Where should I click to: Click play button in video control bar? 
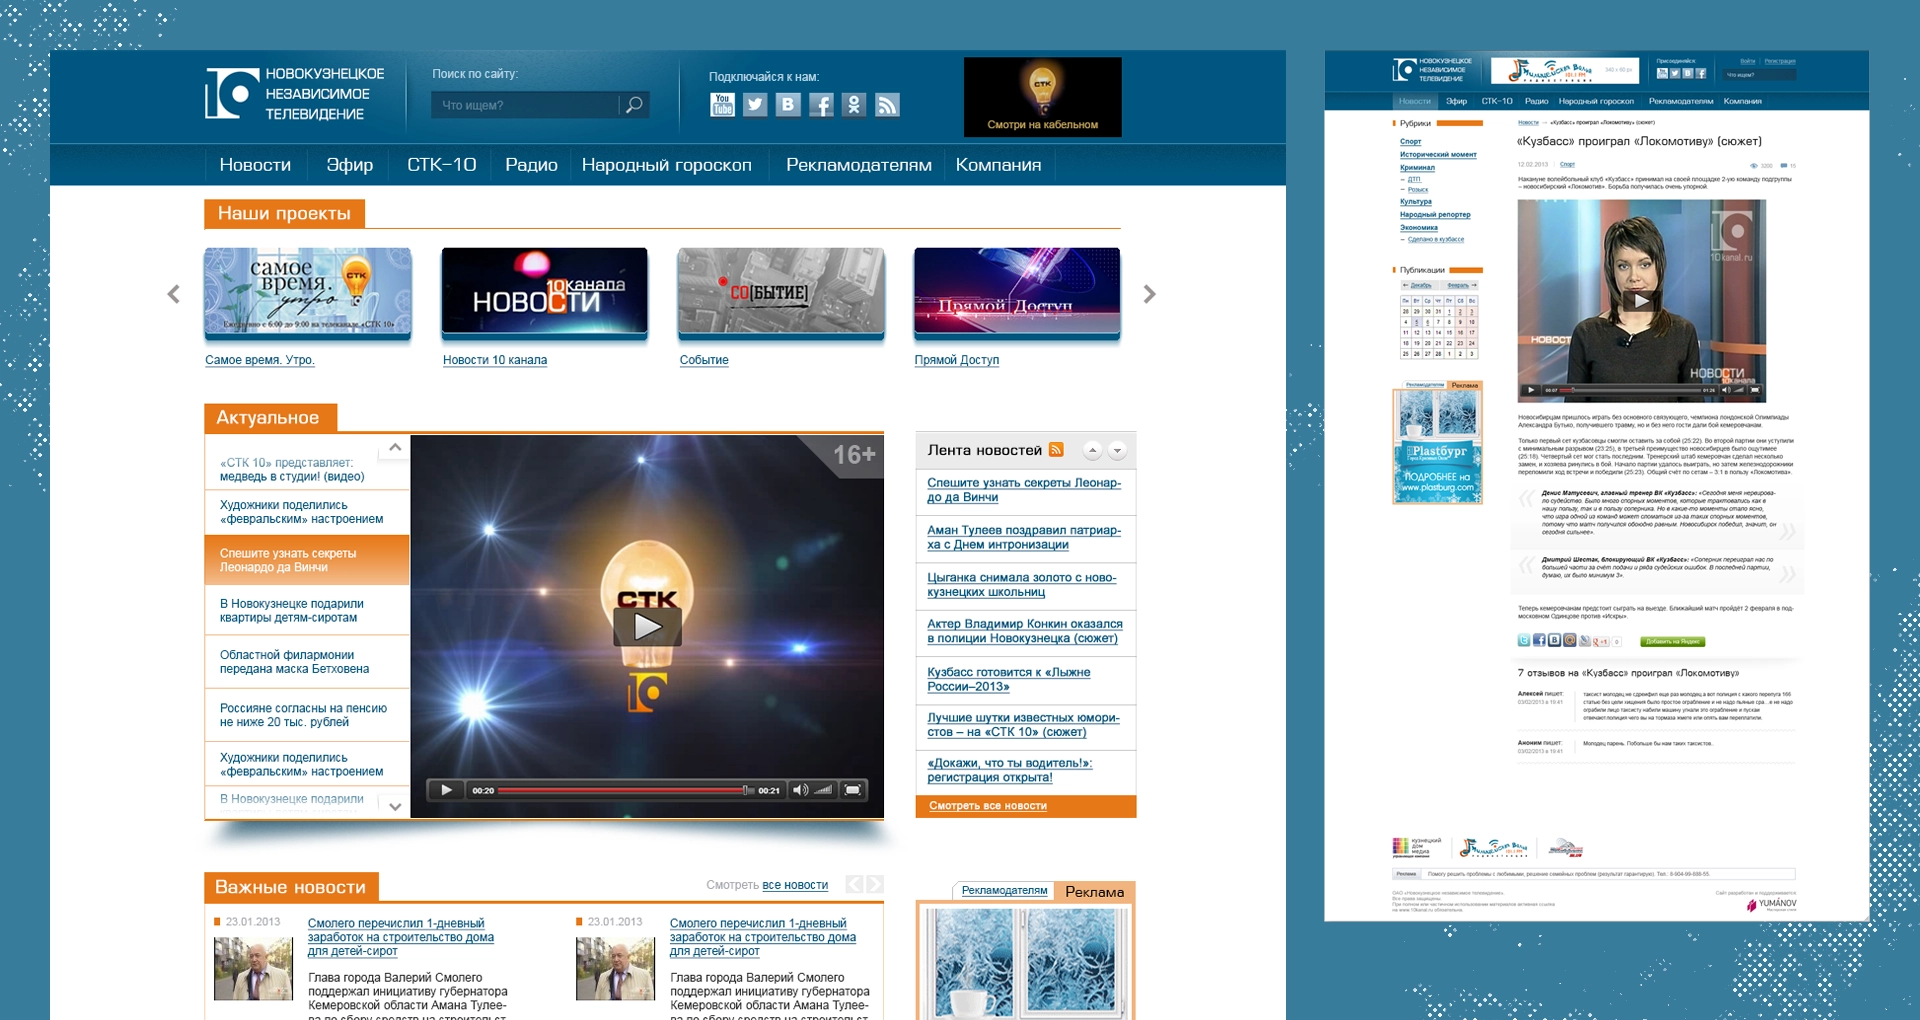point(446,790)
